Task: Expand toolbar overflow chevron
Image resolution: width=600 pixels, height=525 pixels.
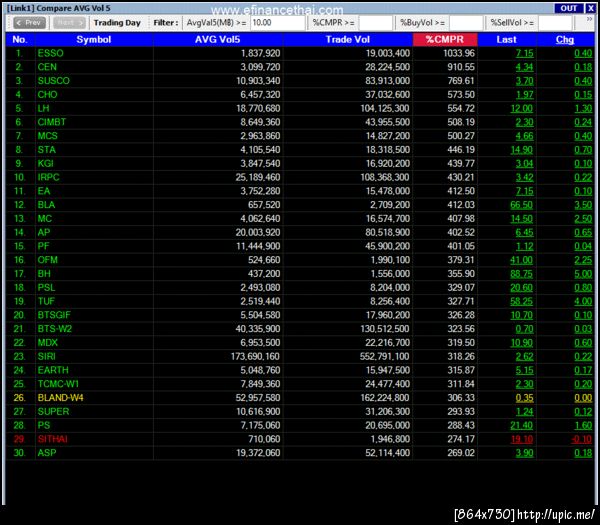Action: tap(589, 19)
